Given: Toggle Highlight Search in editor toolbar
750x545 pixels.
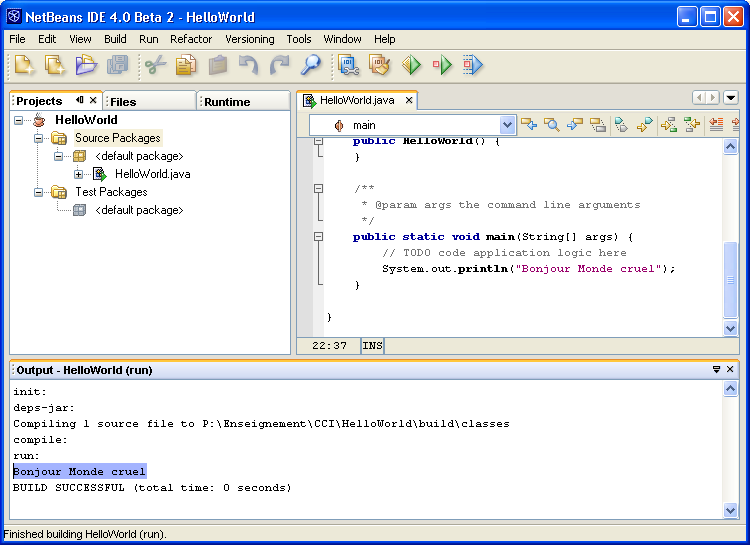Looking at the screenshot, I should (598, 125).
